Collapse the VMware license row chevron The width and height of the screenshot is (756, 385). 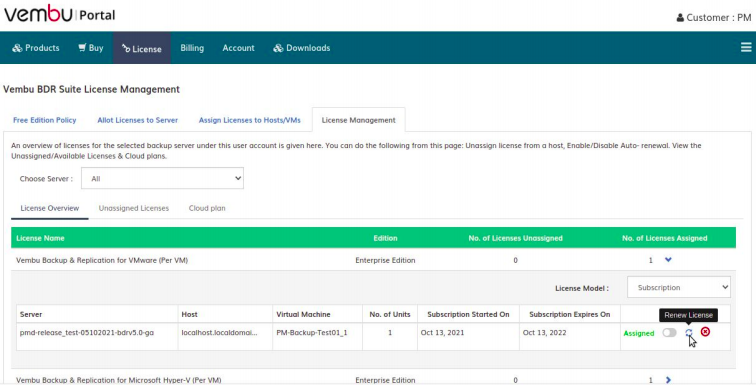coord(668,260)
